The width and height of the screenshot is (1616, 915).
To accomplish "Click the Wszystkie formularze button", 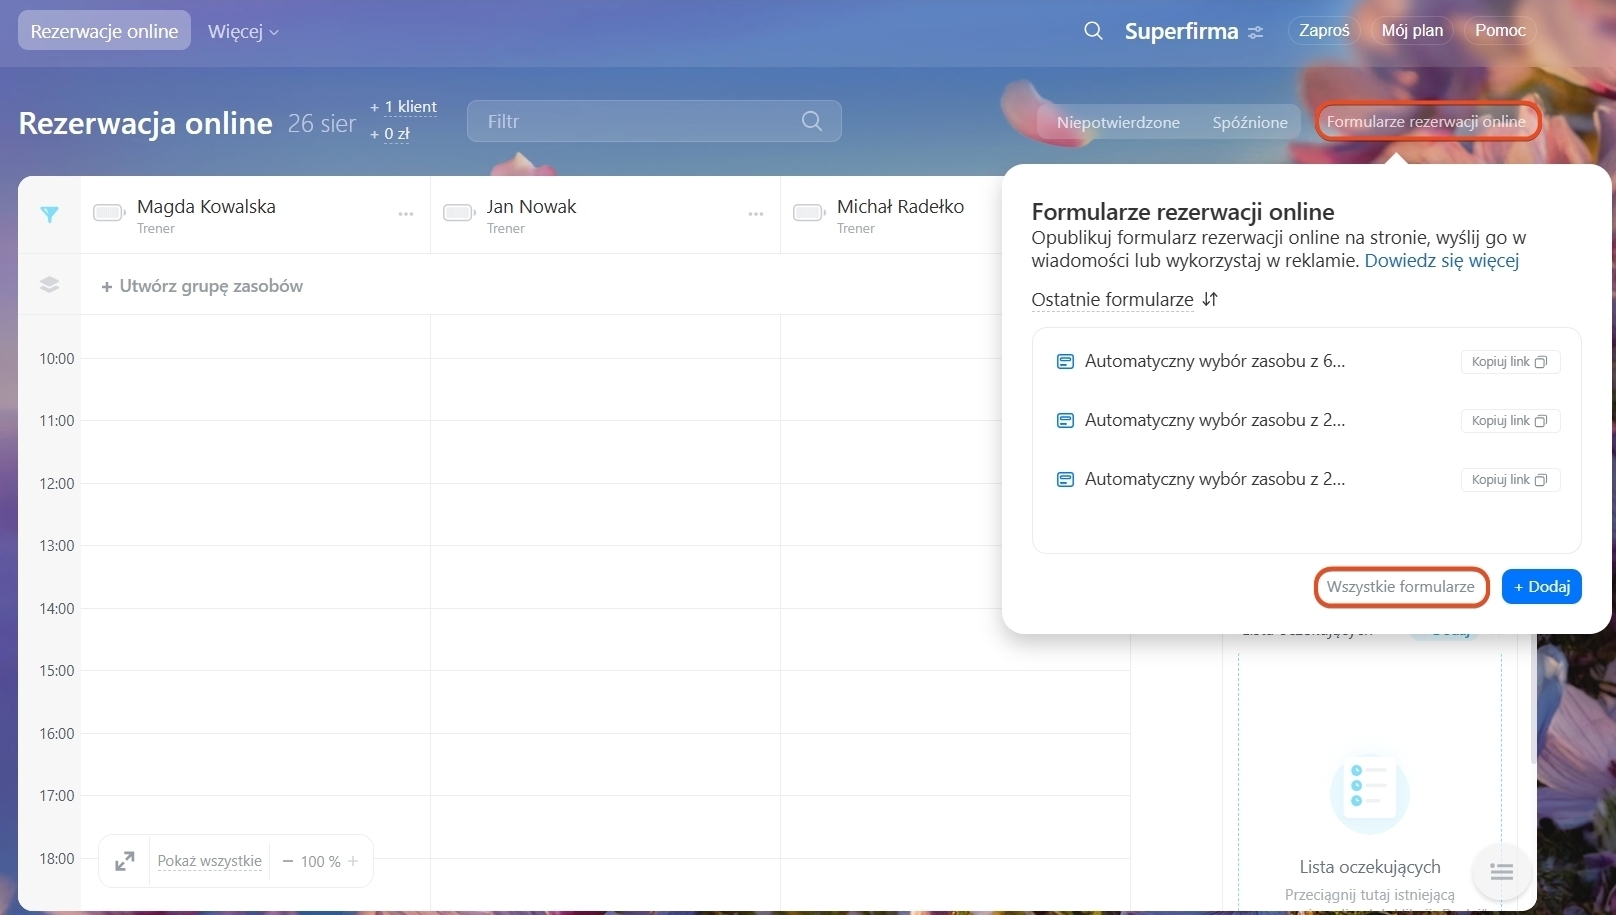I will (1400, 587).
